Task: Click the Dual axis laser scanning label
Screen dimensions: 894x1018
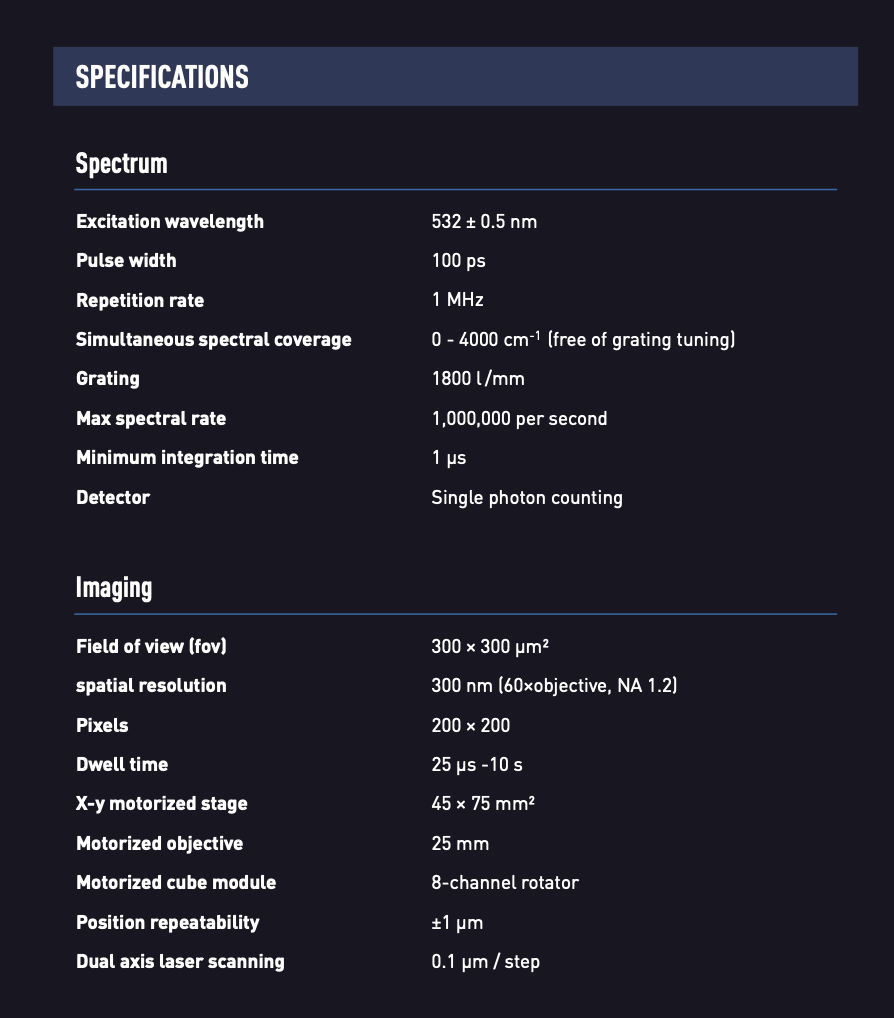Action: tap(180, 962)
